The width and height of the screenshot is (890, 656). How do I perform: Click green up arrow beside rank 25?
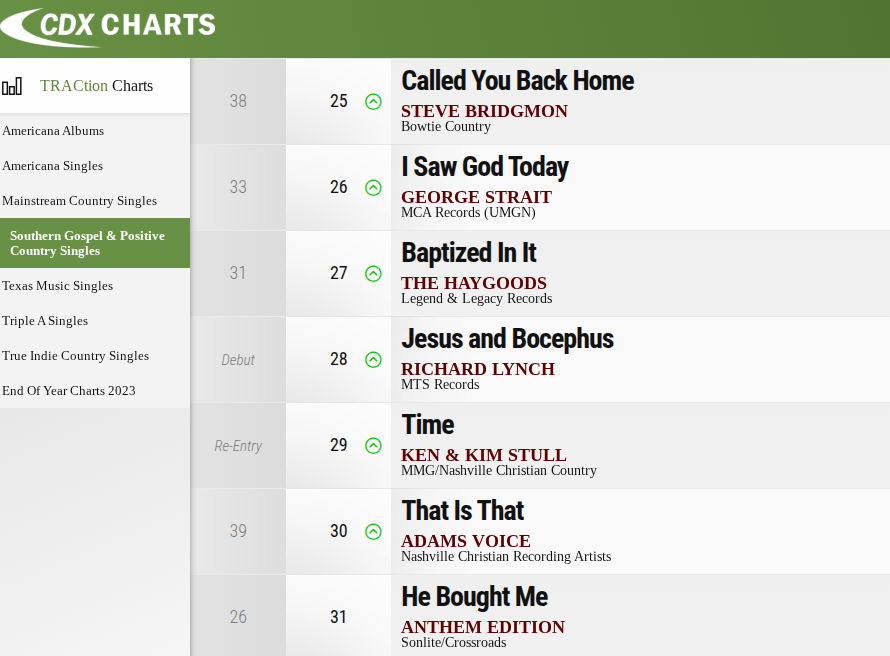[x=373, y=101]
